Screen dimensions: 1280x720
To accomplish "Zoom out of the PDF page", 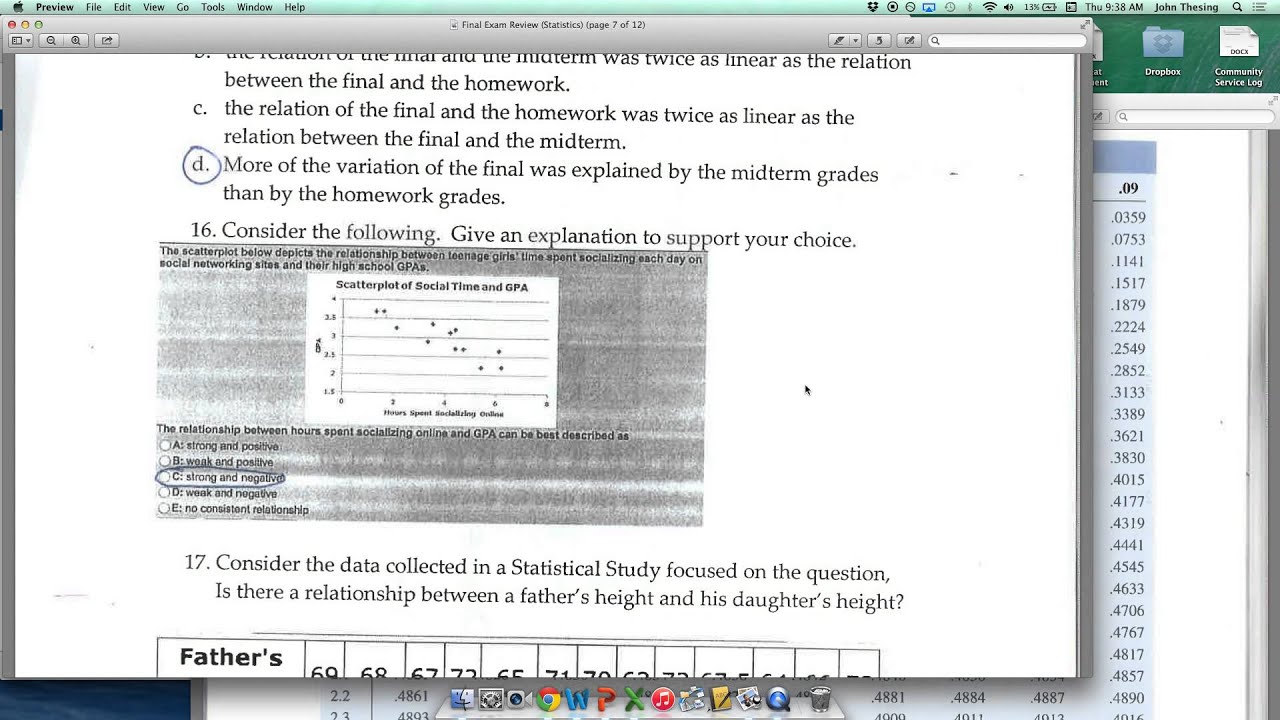I will pyautogui.click(x=51, y=41).
